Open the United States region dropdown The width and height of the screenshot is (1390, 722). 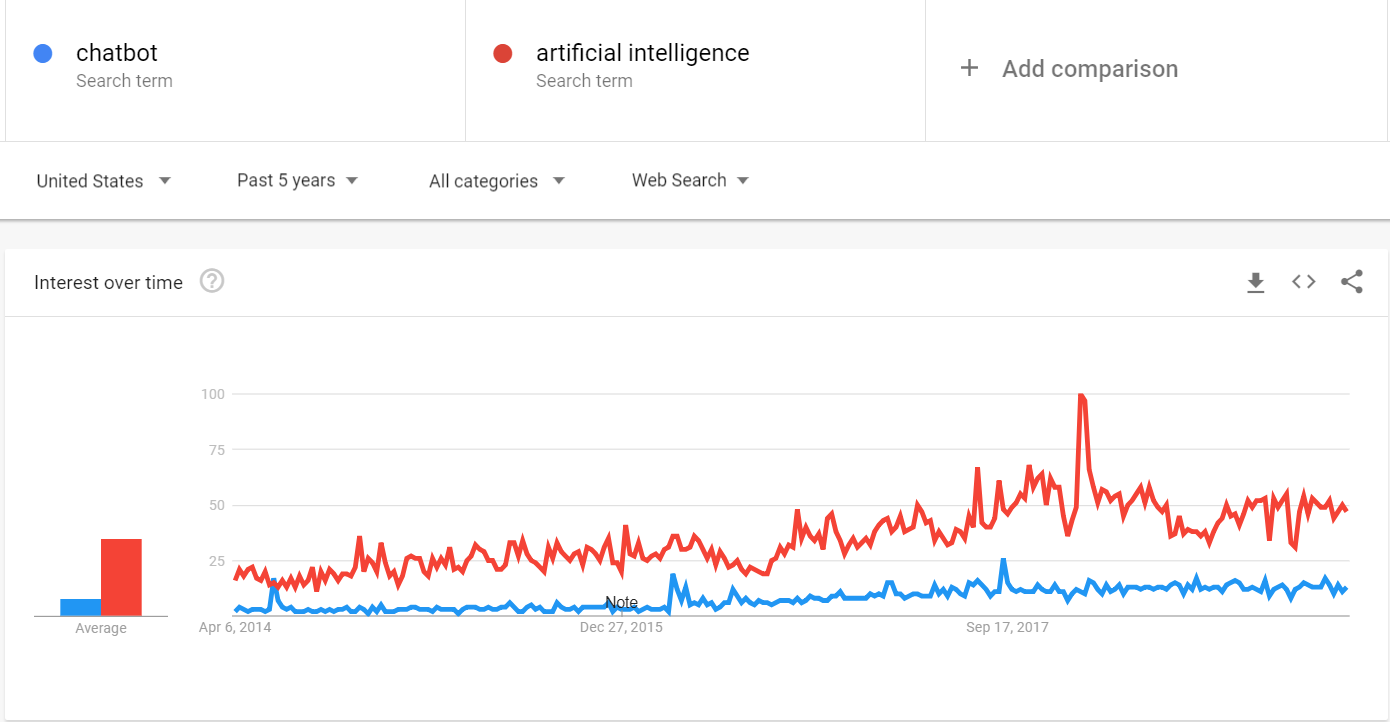coord(103,181)
